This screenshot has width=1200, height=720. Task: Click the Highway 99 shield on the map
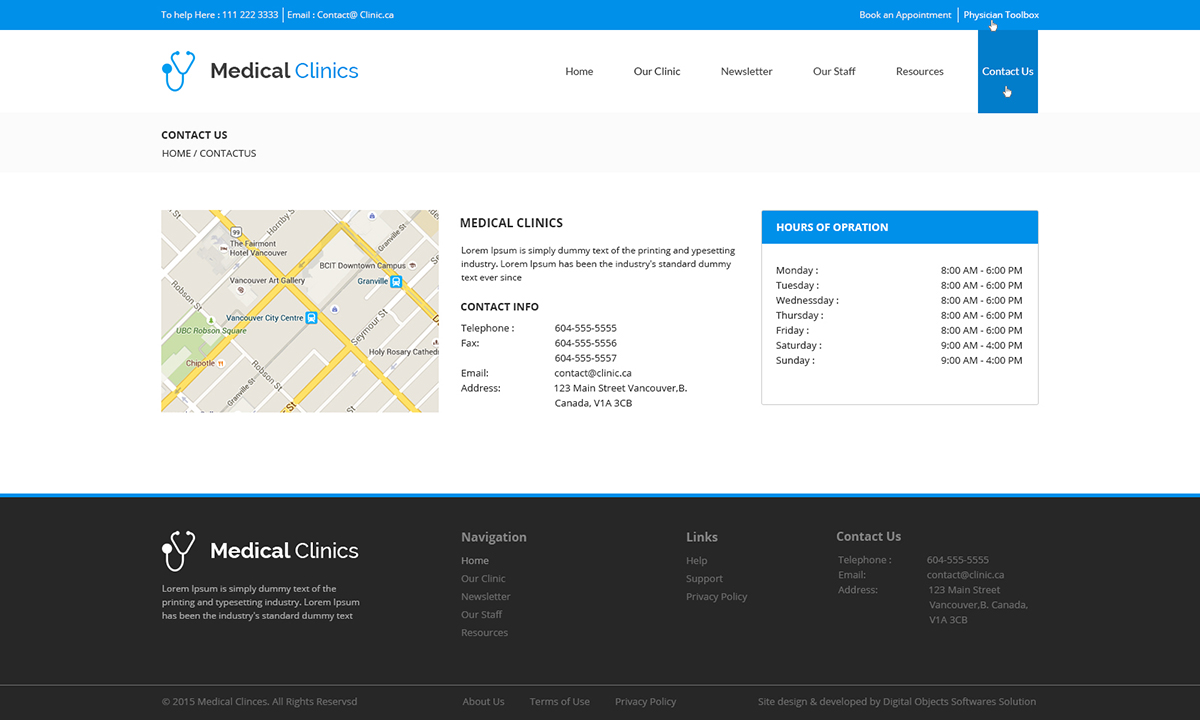(235, 232)
